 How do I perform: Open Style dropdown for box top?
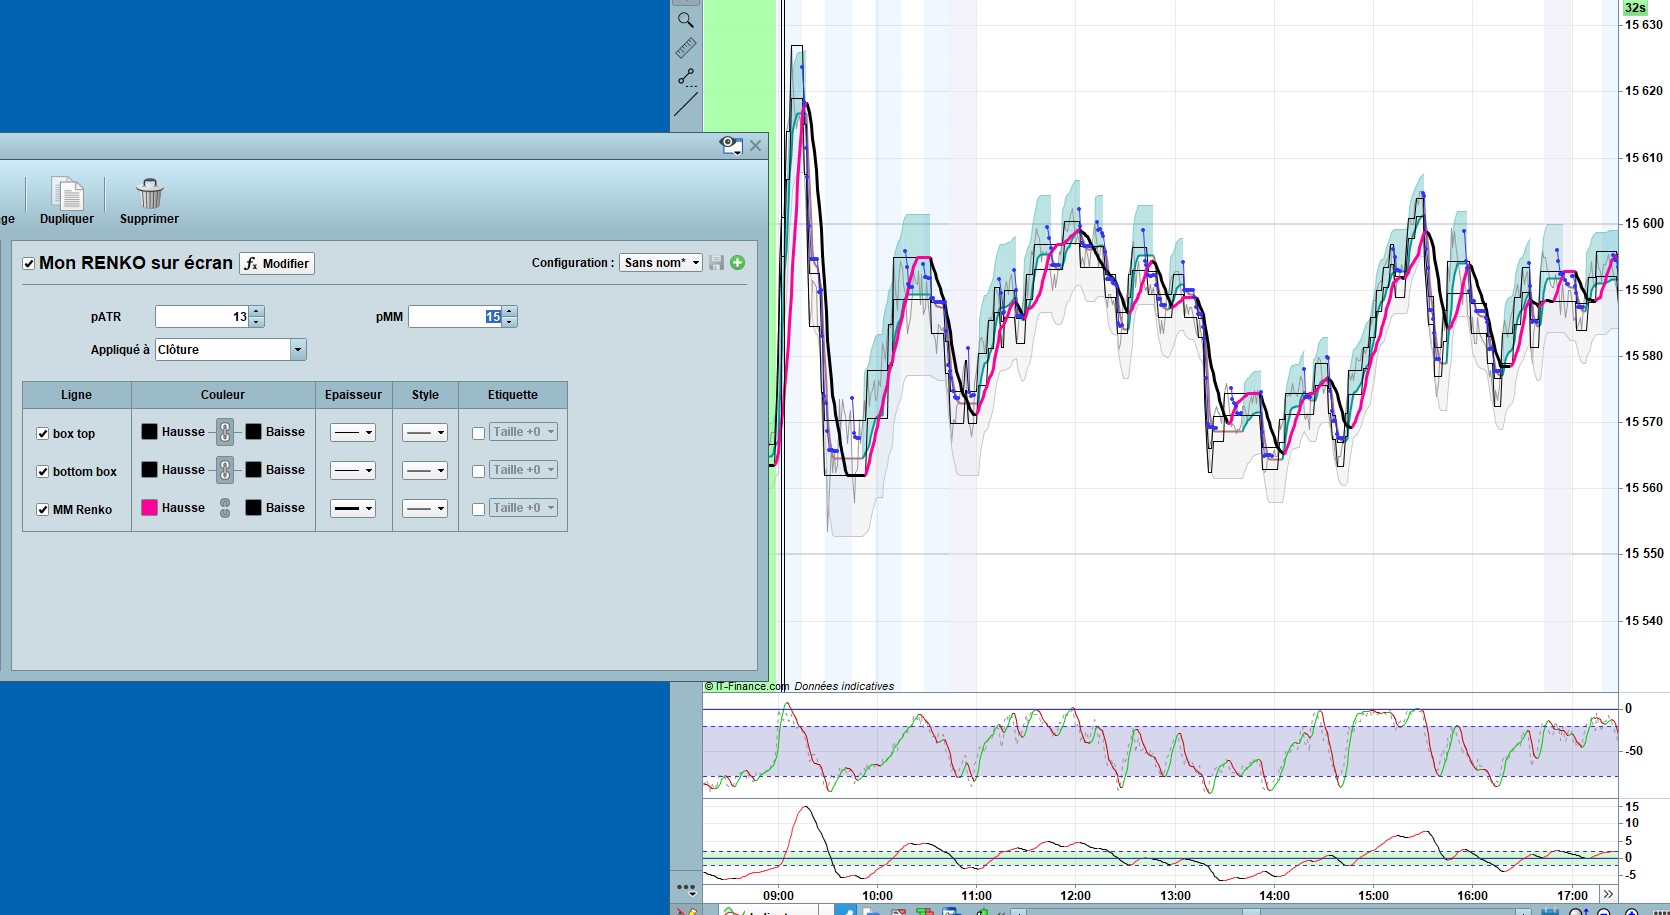tap(424, 433)
